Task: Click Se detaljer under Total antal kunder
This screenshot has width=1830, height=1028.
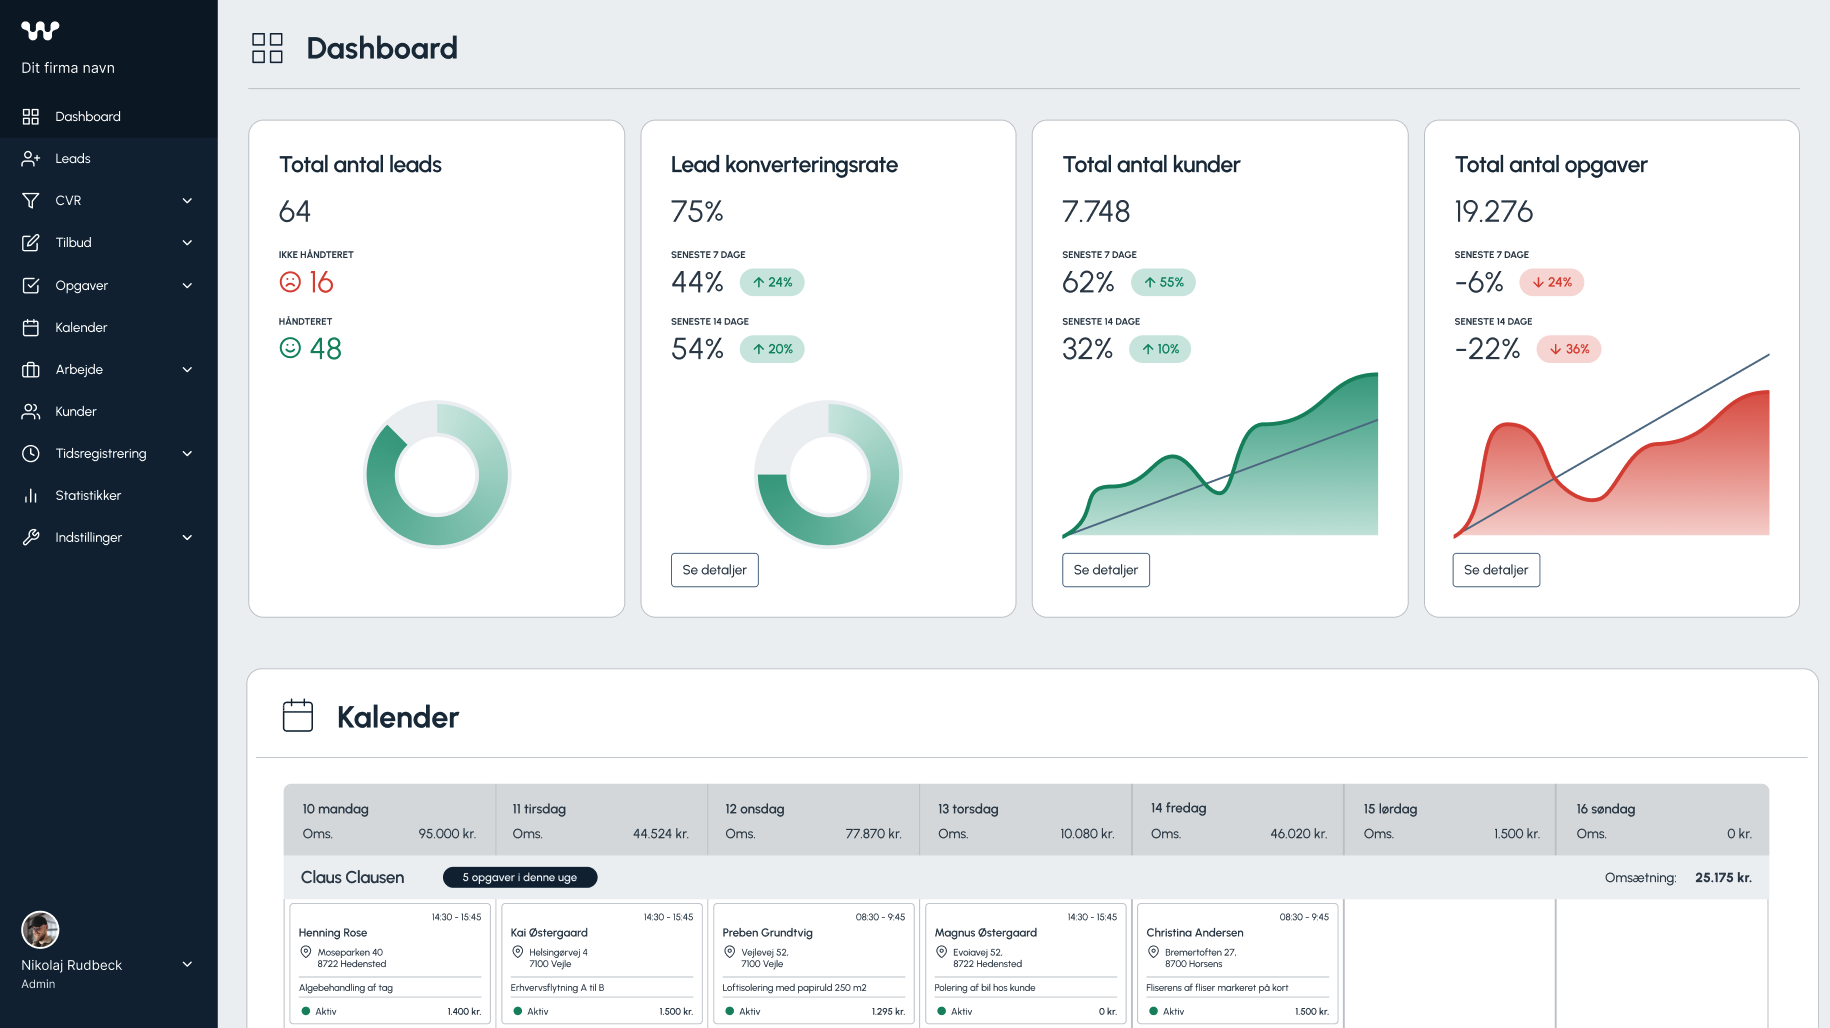Action: [x=1105, y=570]
